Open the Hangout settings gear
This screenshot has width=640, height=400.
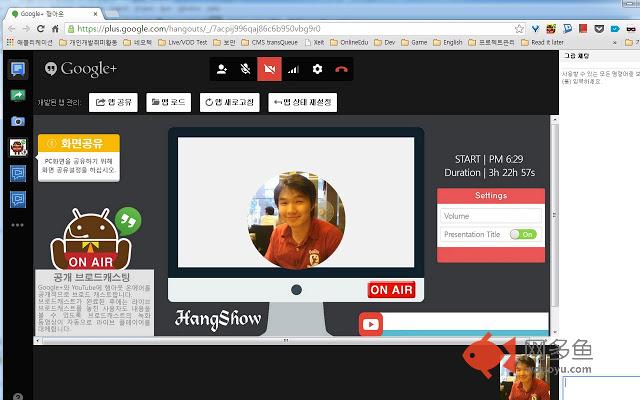[317, 69]
